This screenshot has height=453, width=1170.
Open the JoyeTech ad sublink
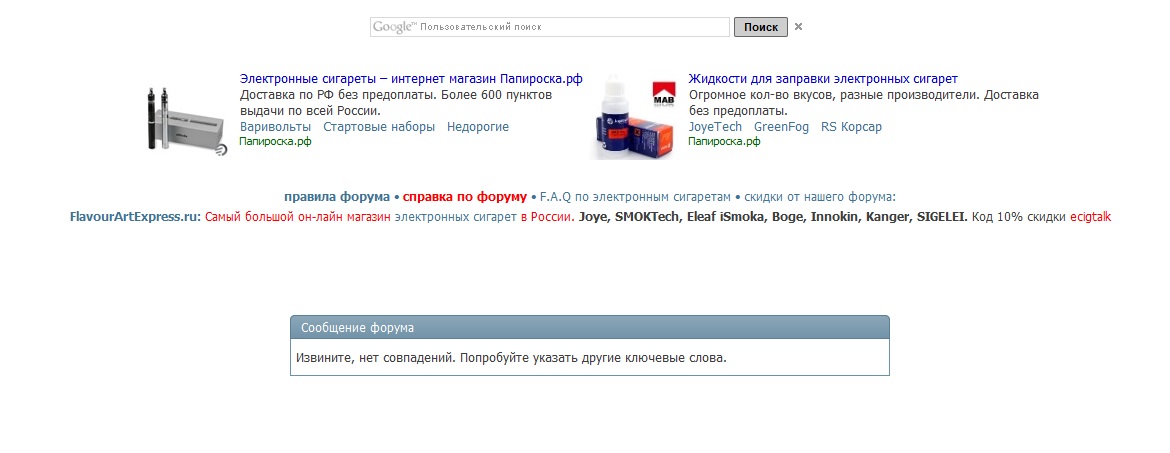(715, 127)
